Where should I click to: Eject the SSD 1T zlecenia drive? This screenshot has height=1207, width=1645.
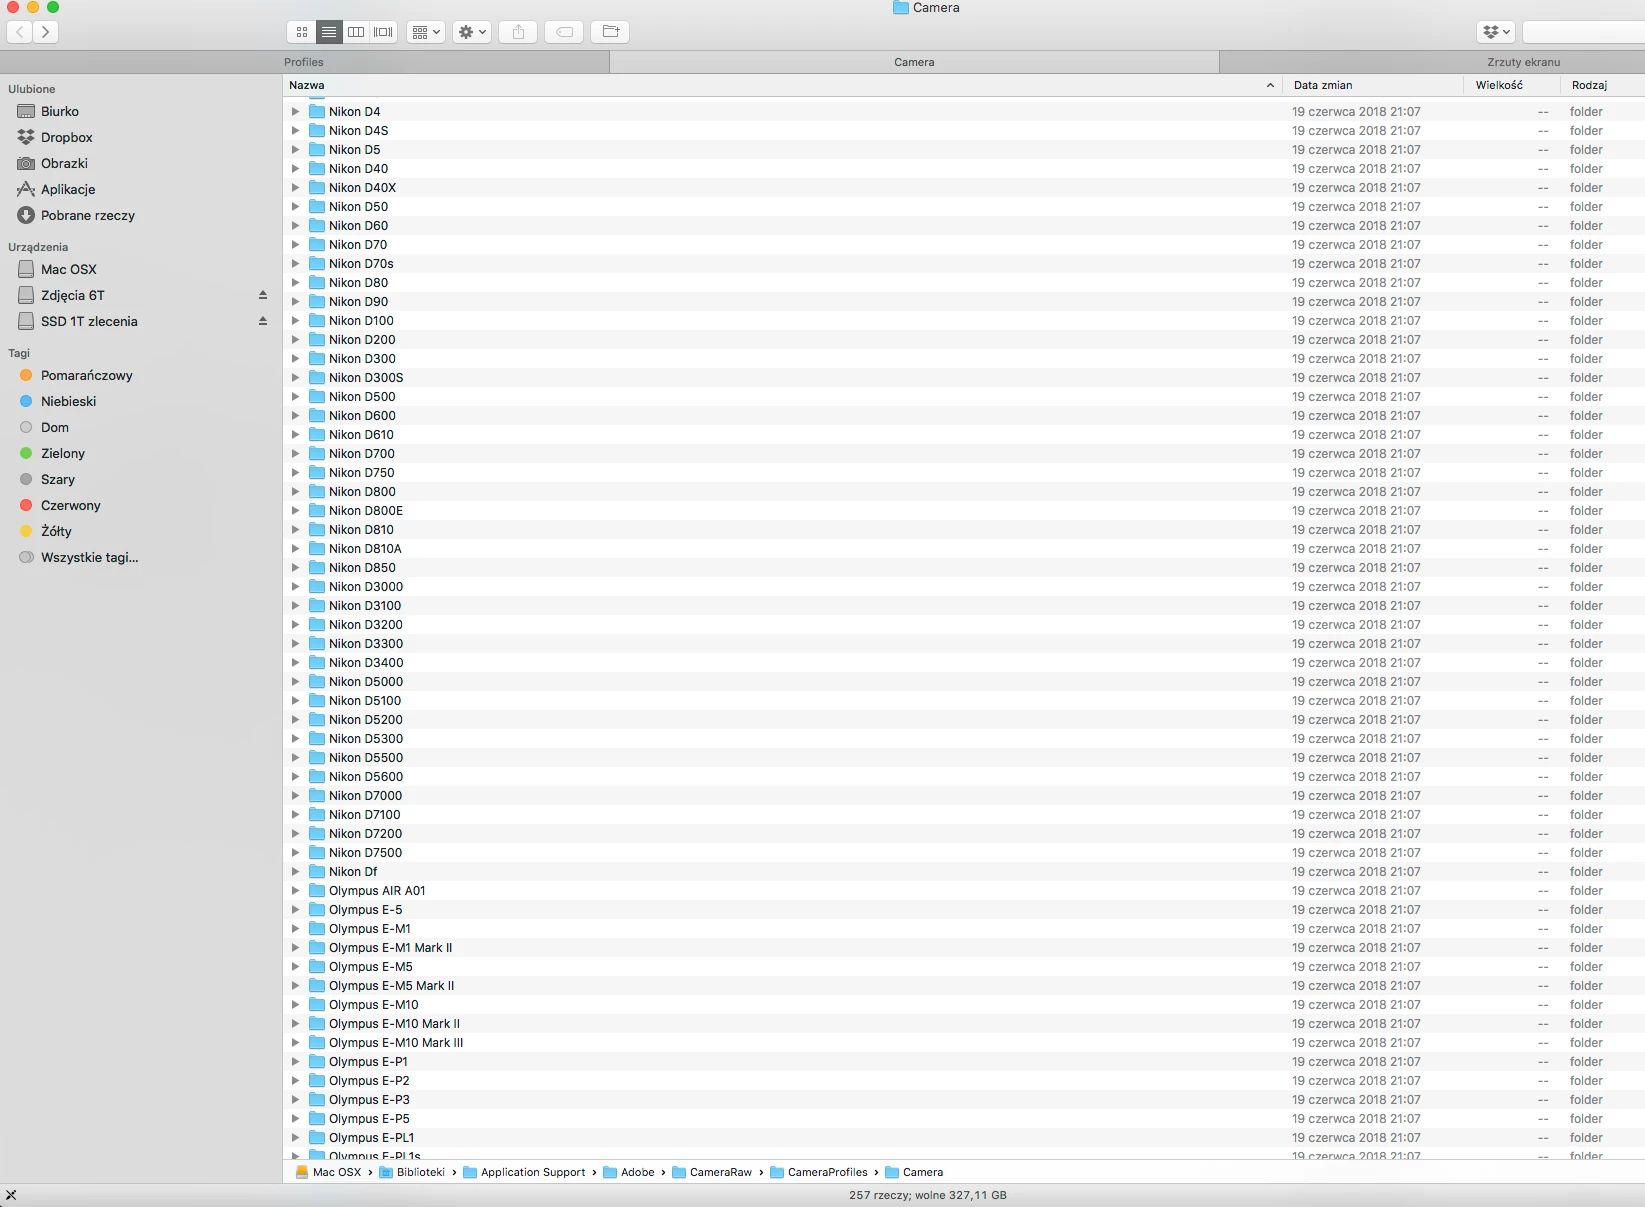[x=263, y=321]
